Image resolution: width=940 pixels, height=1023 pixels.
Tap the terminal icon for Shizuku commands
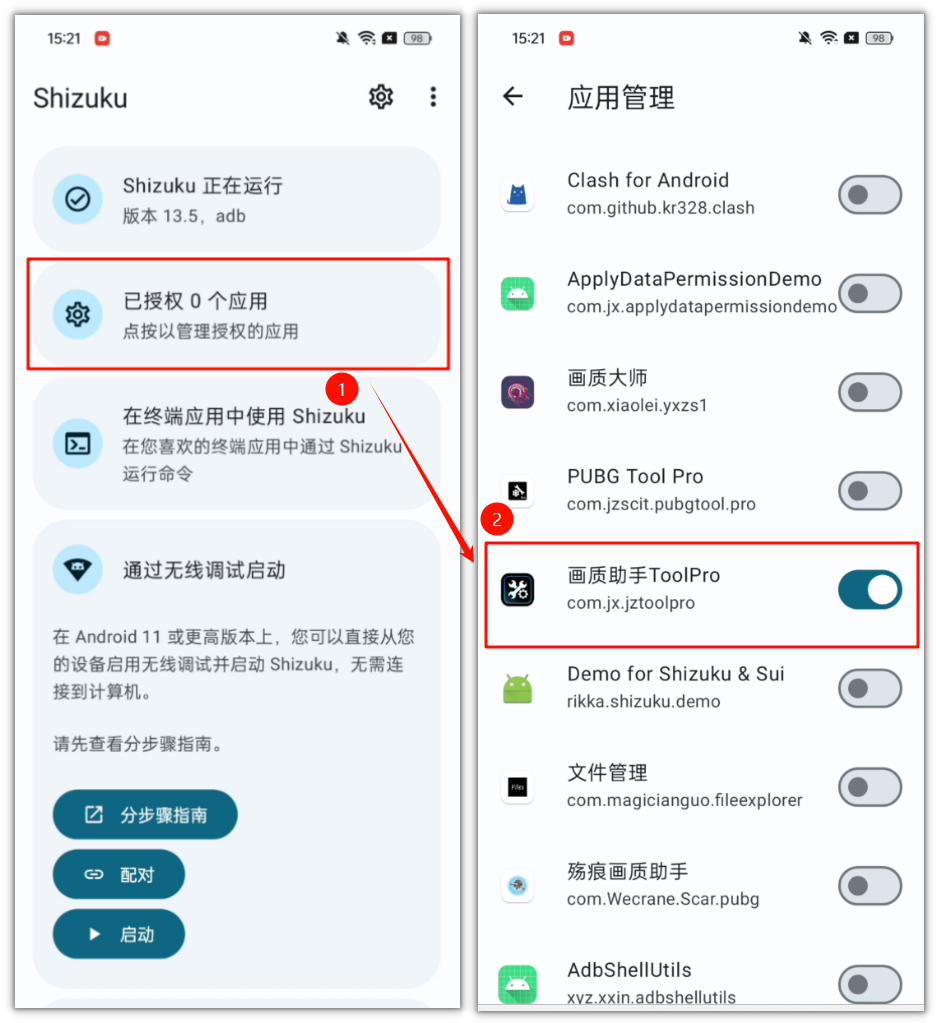pyautogui.click(x=78, y=444)
